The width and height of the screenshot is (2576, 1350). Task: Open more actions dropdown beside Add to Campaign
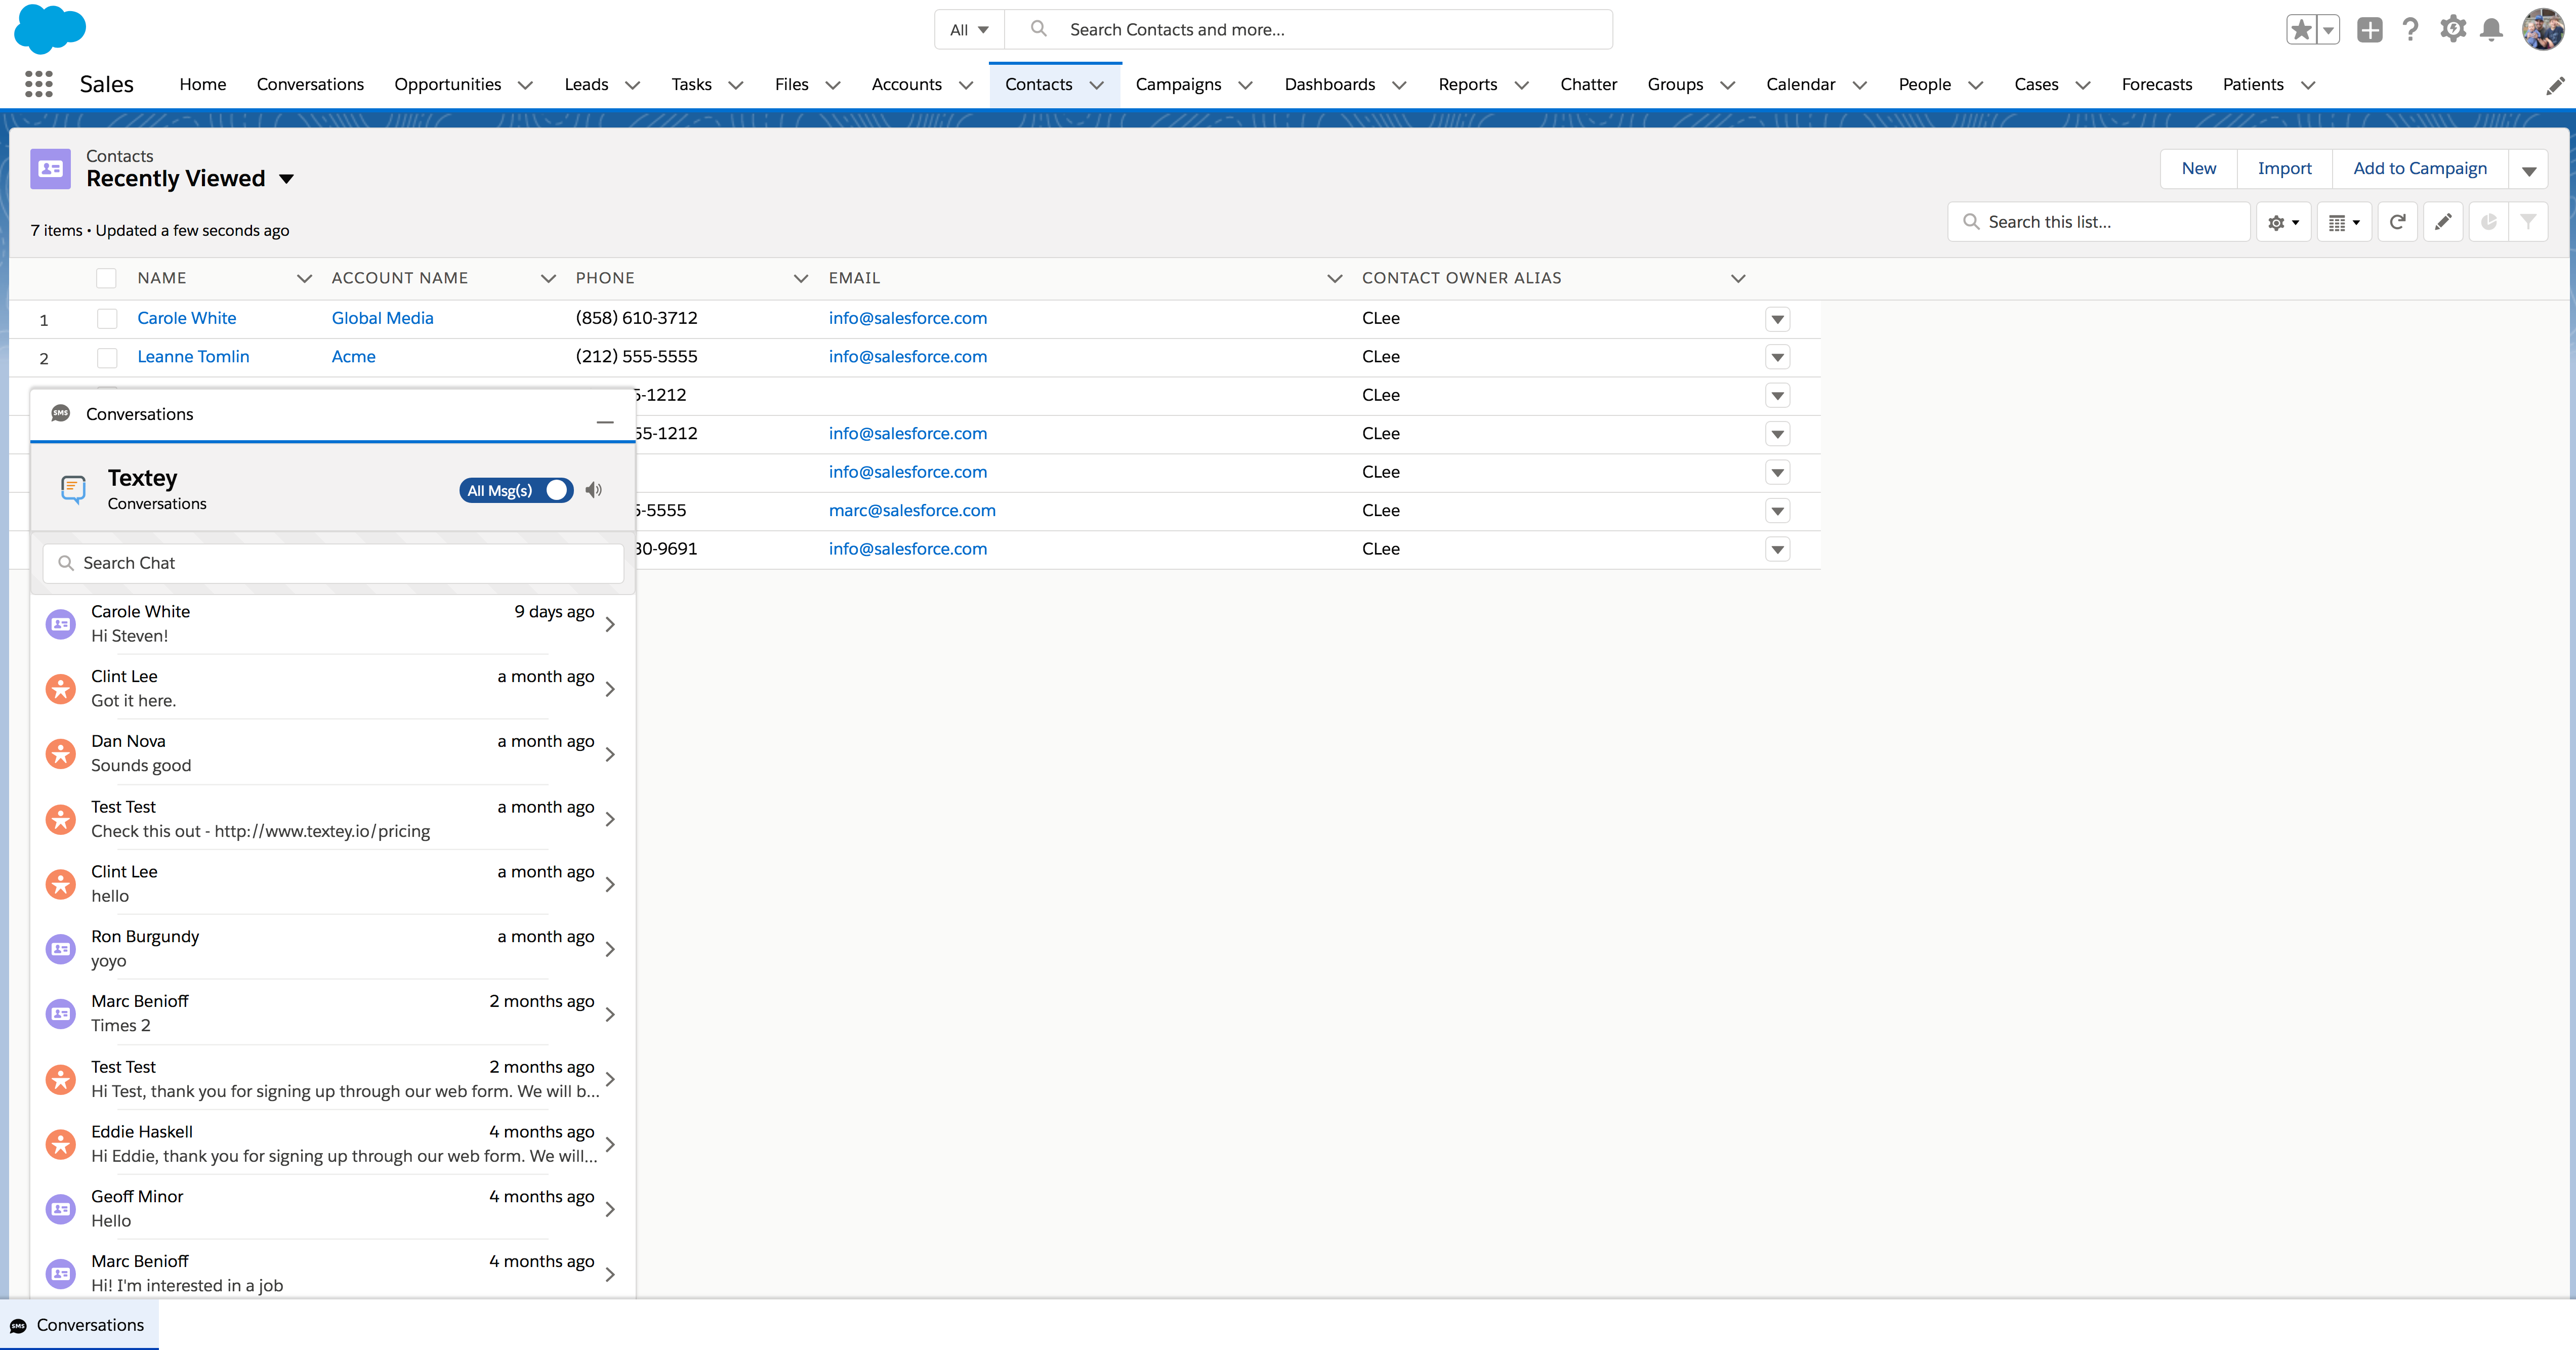coord(2528,169)
